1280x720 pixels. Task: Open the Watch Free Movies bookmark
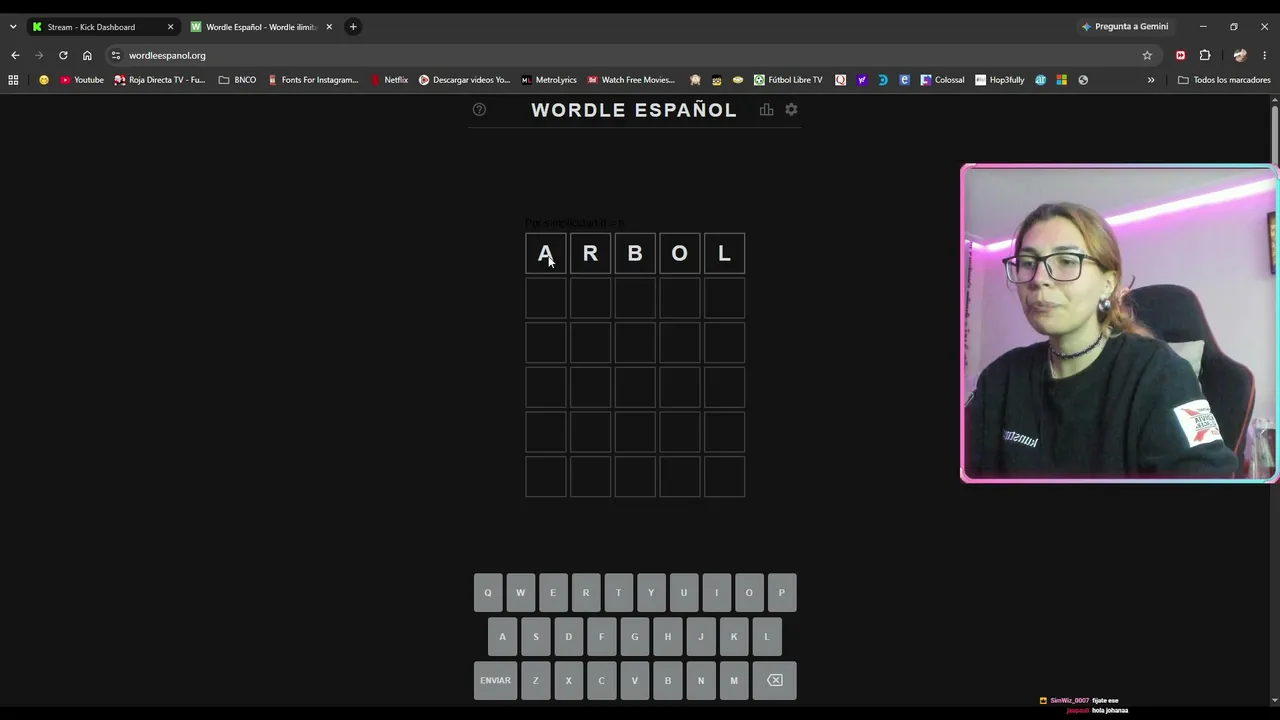[631, 80]
